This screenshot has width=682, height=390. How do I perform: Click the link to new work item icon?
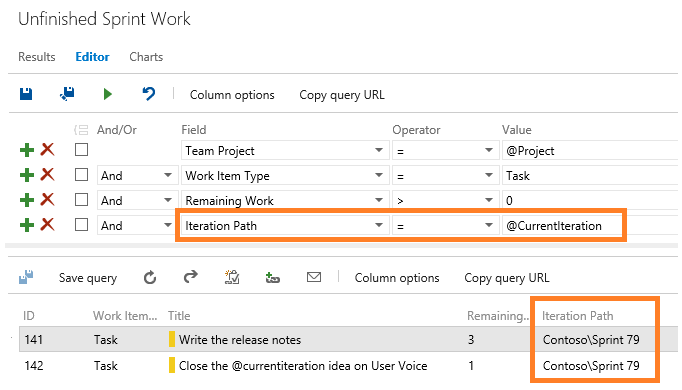(273, 277)
